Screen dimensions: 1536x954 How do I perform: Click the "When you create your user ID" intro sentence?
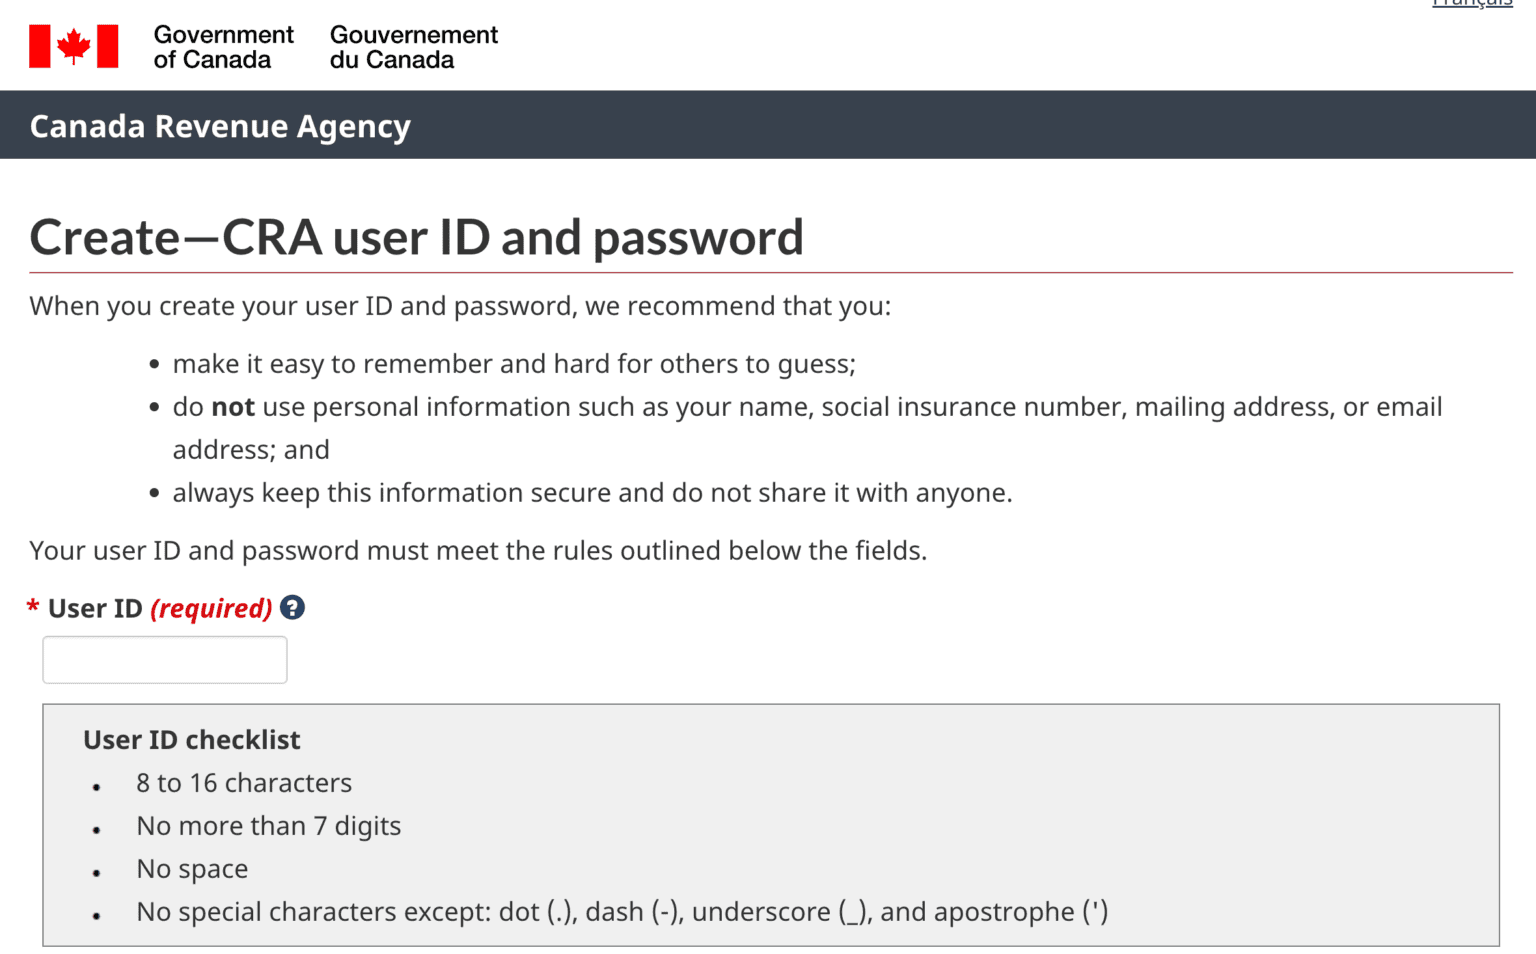coord(460,306)
